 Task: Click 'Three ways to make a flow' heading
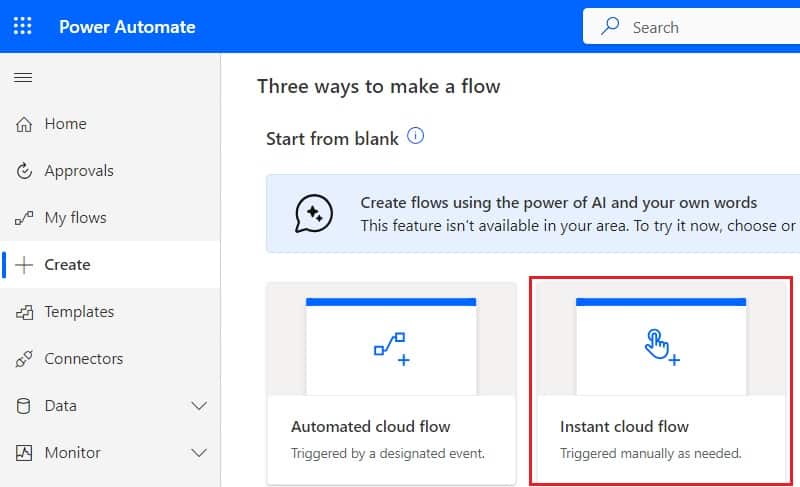(x=379, y=87)
